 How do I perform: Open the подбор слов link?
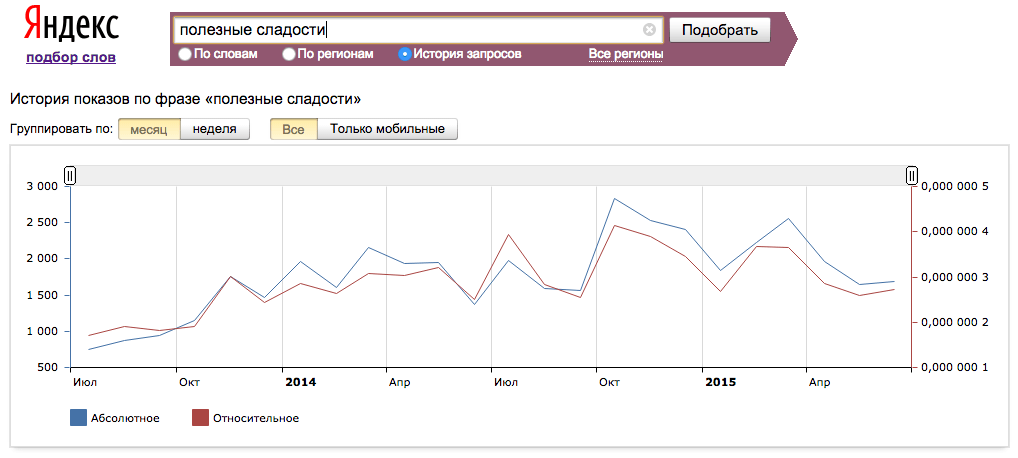click(71, 57)
